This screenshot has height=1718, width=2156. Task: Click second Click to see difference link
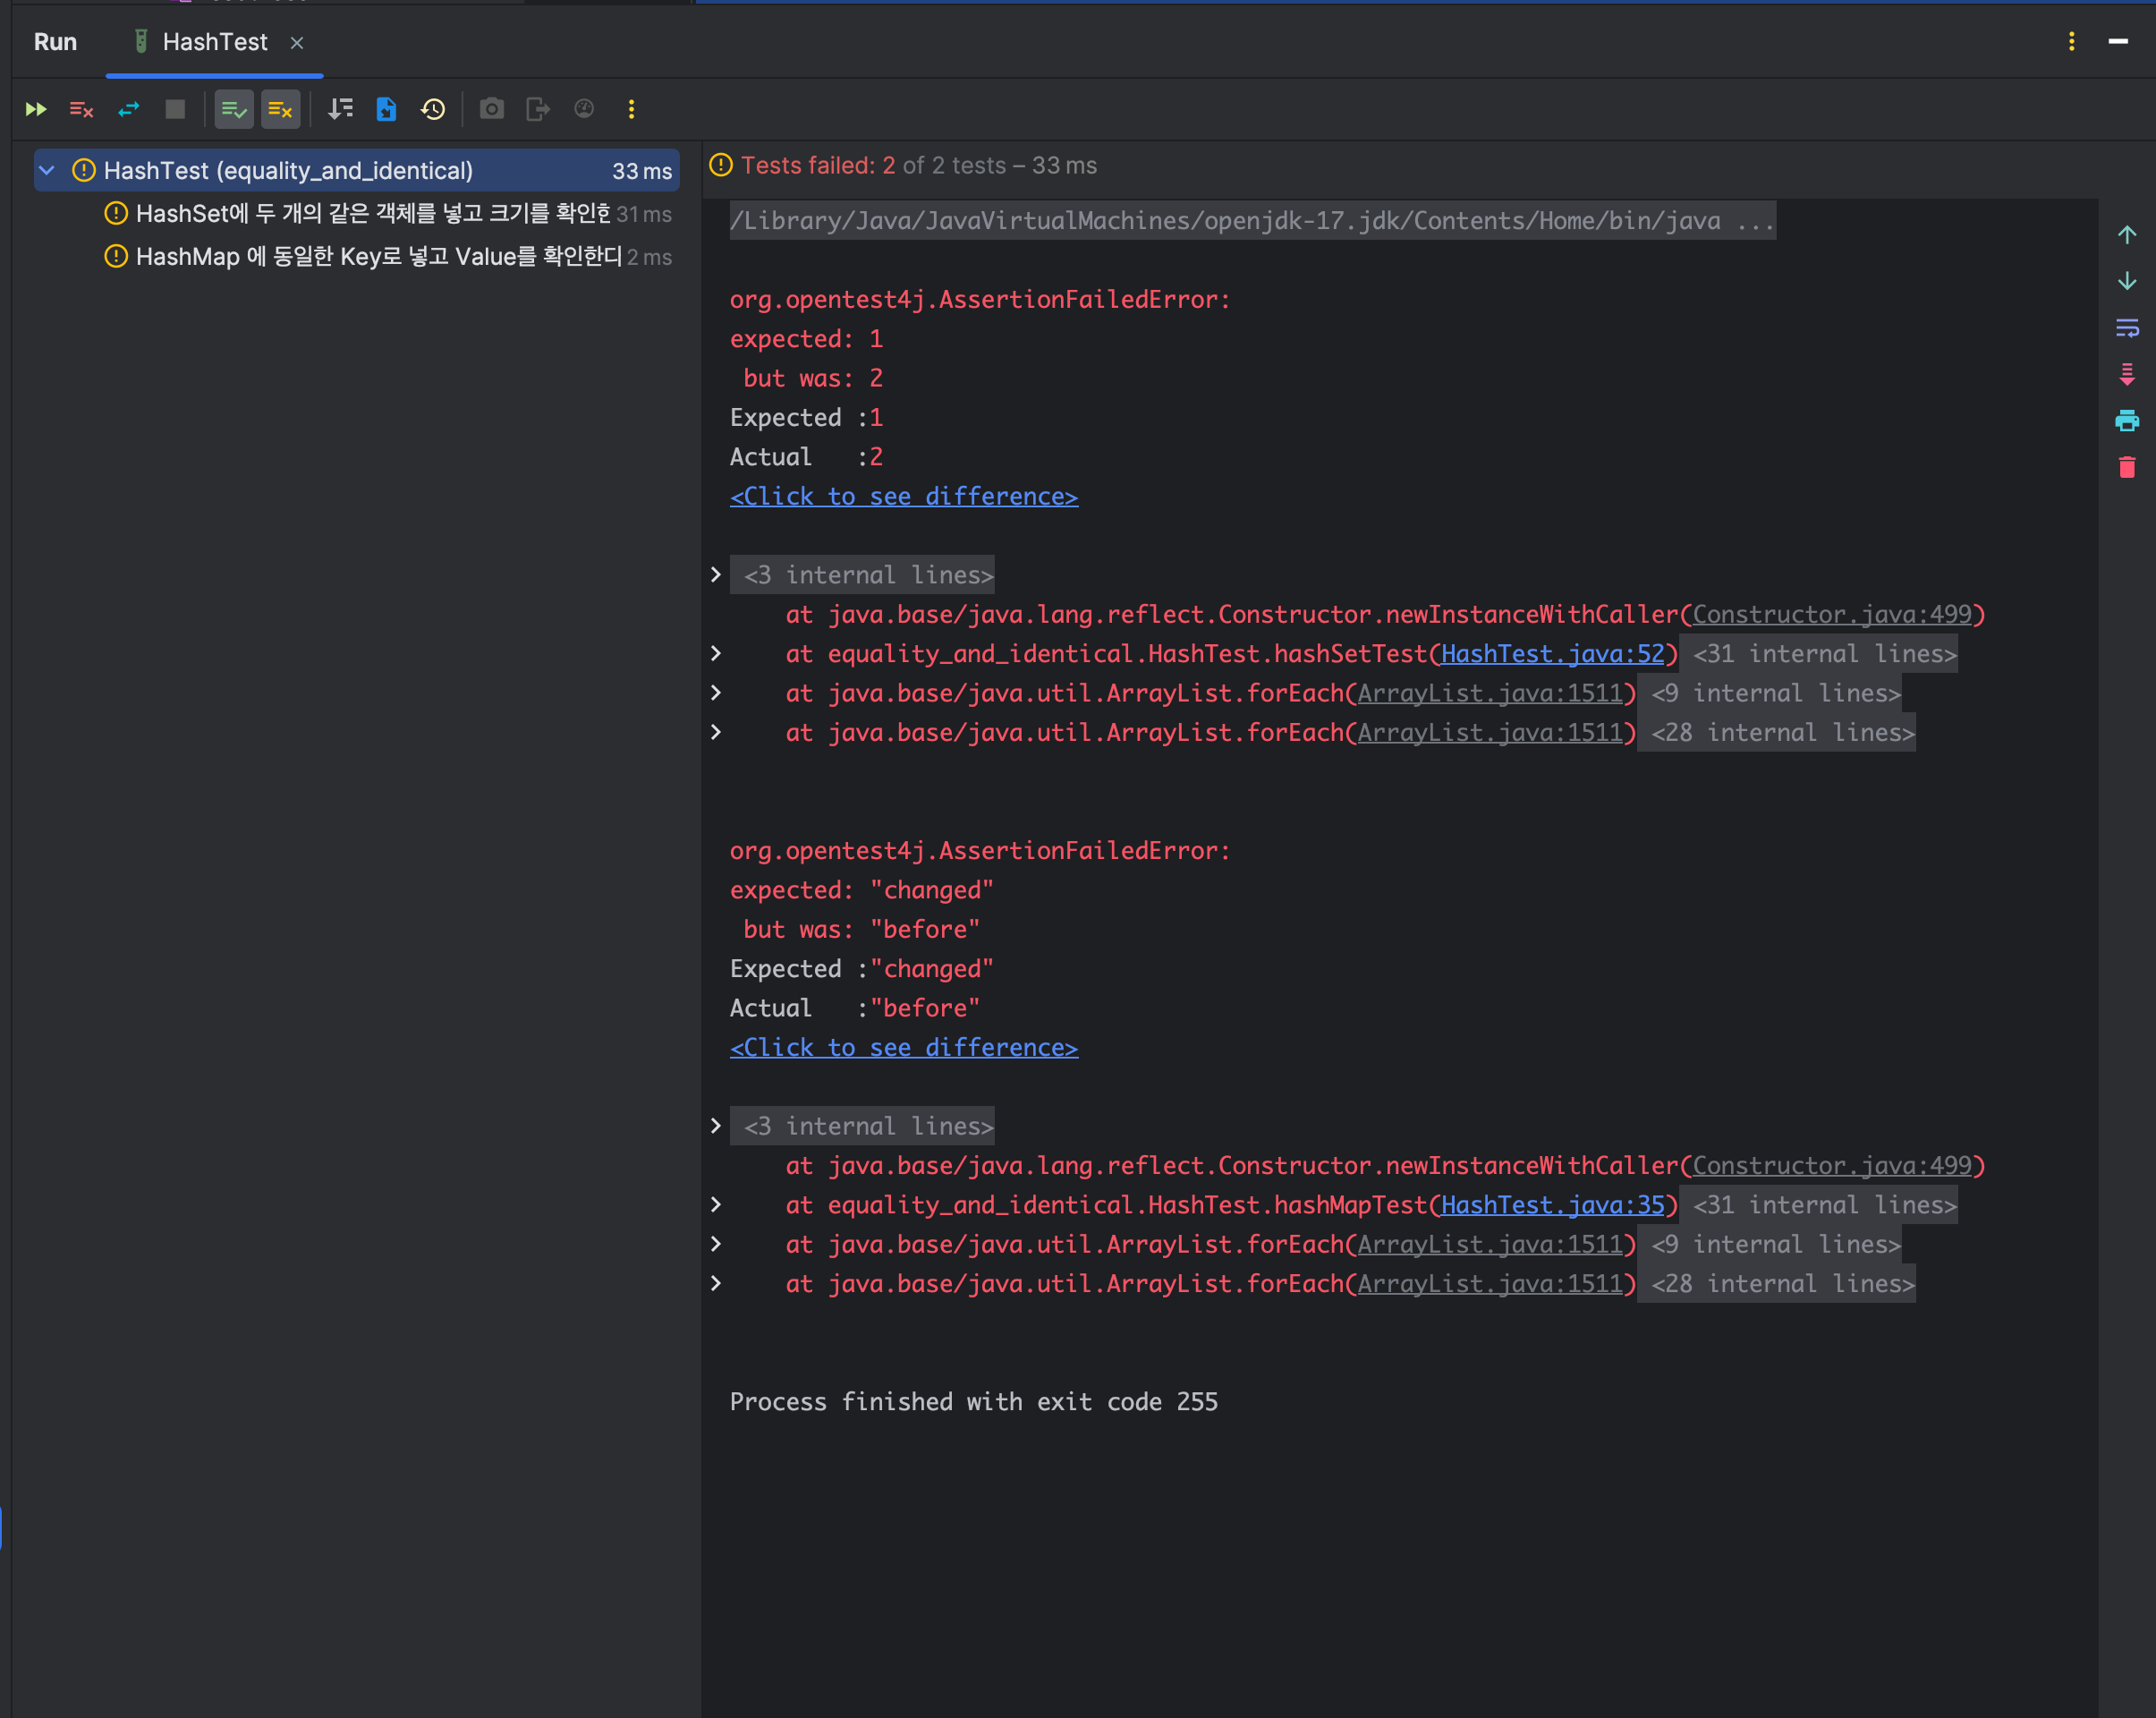[903, 1047]
